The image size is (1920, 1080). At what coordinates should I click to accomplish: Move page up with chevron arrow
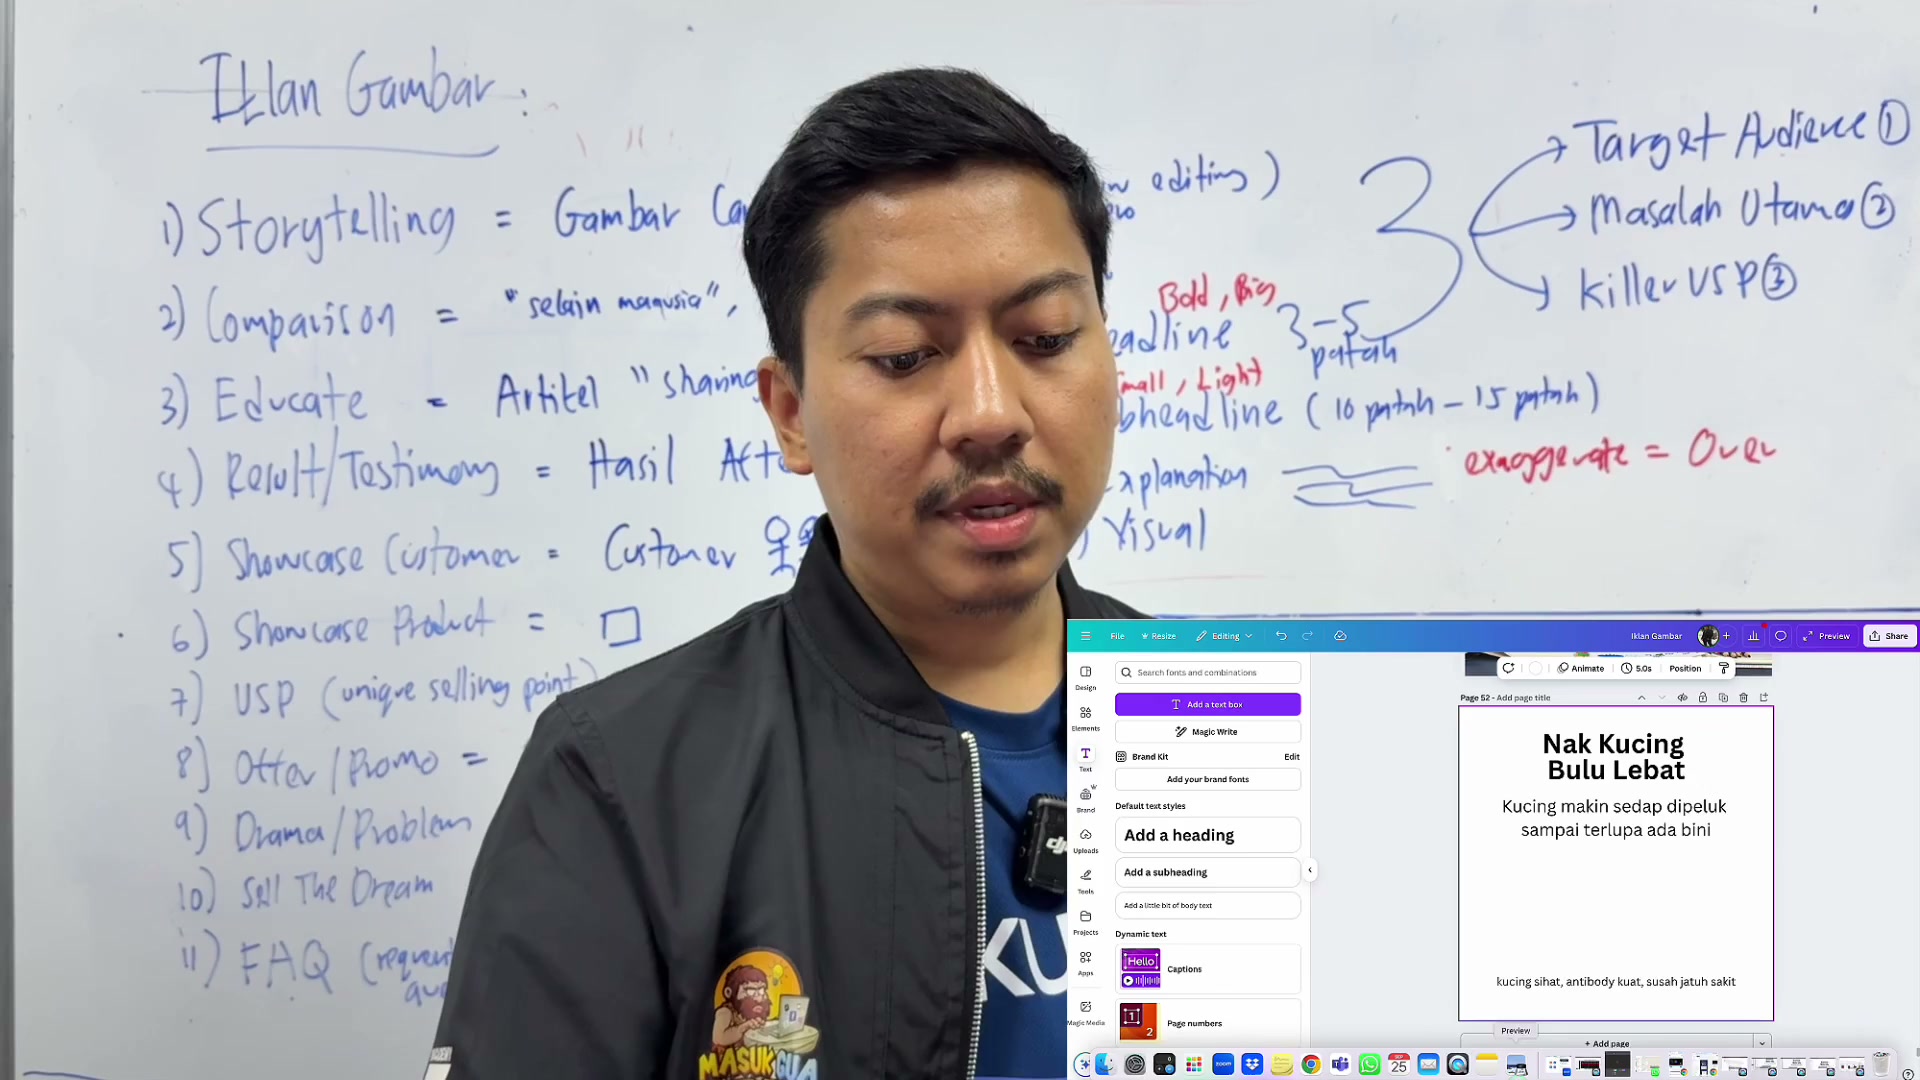click(1641, 697)
